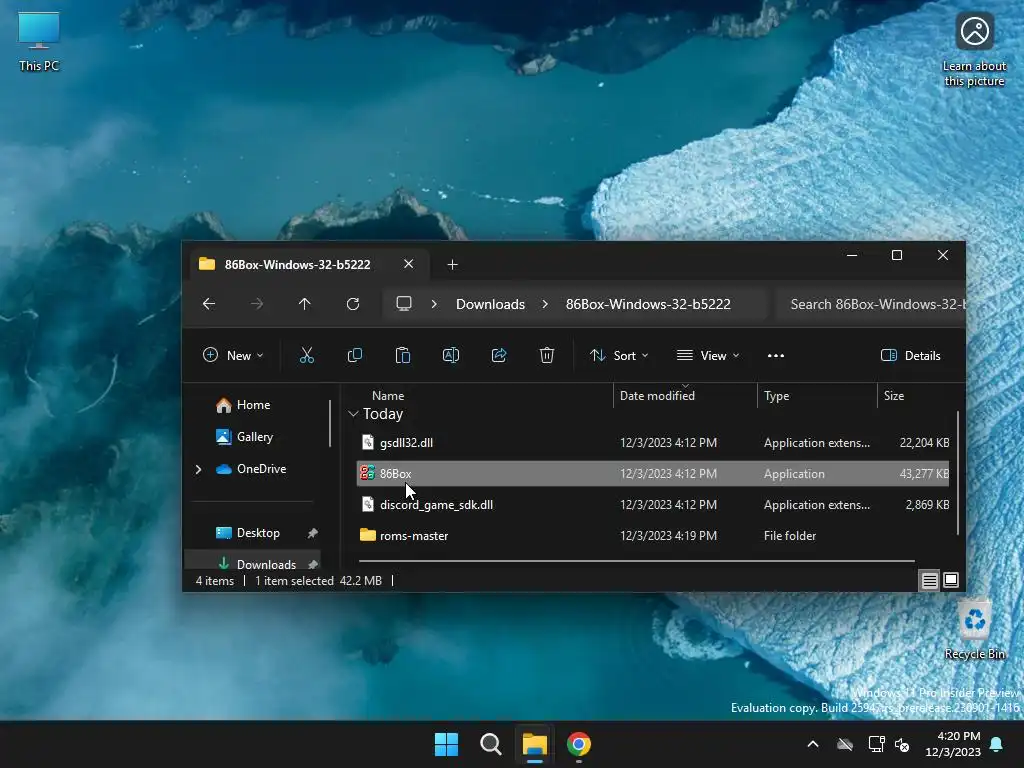Sort by Name column header
The height and width of the screenshot is (768, 1024).
click(388, 396)
